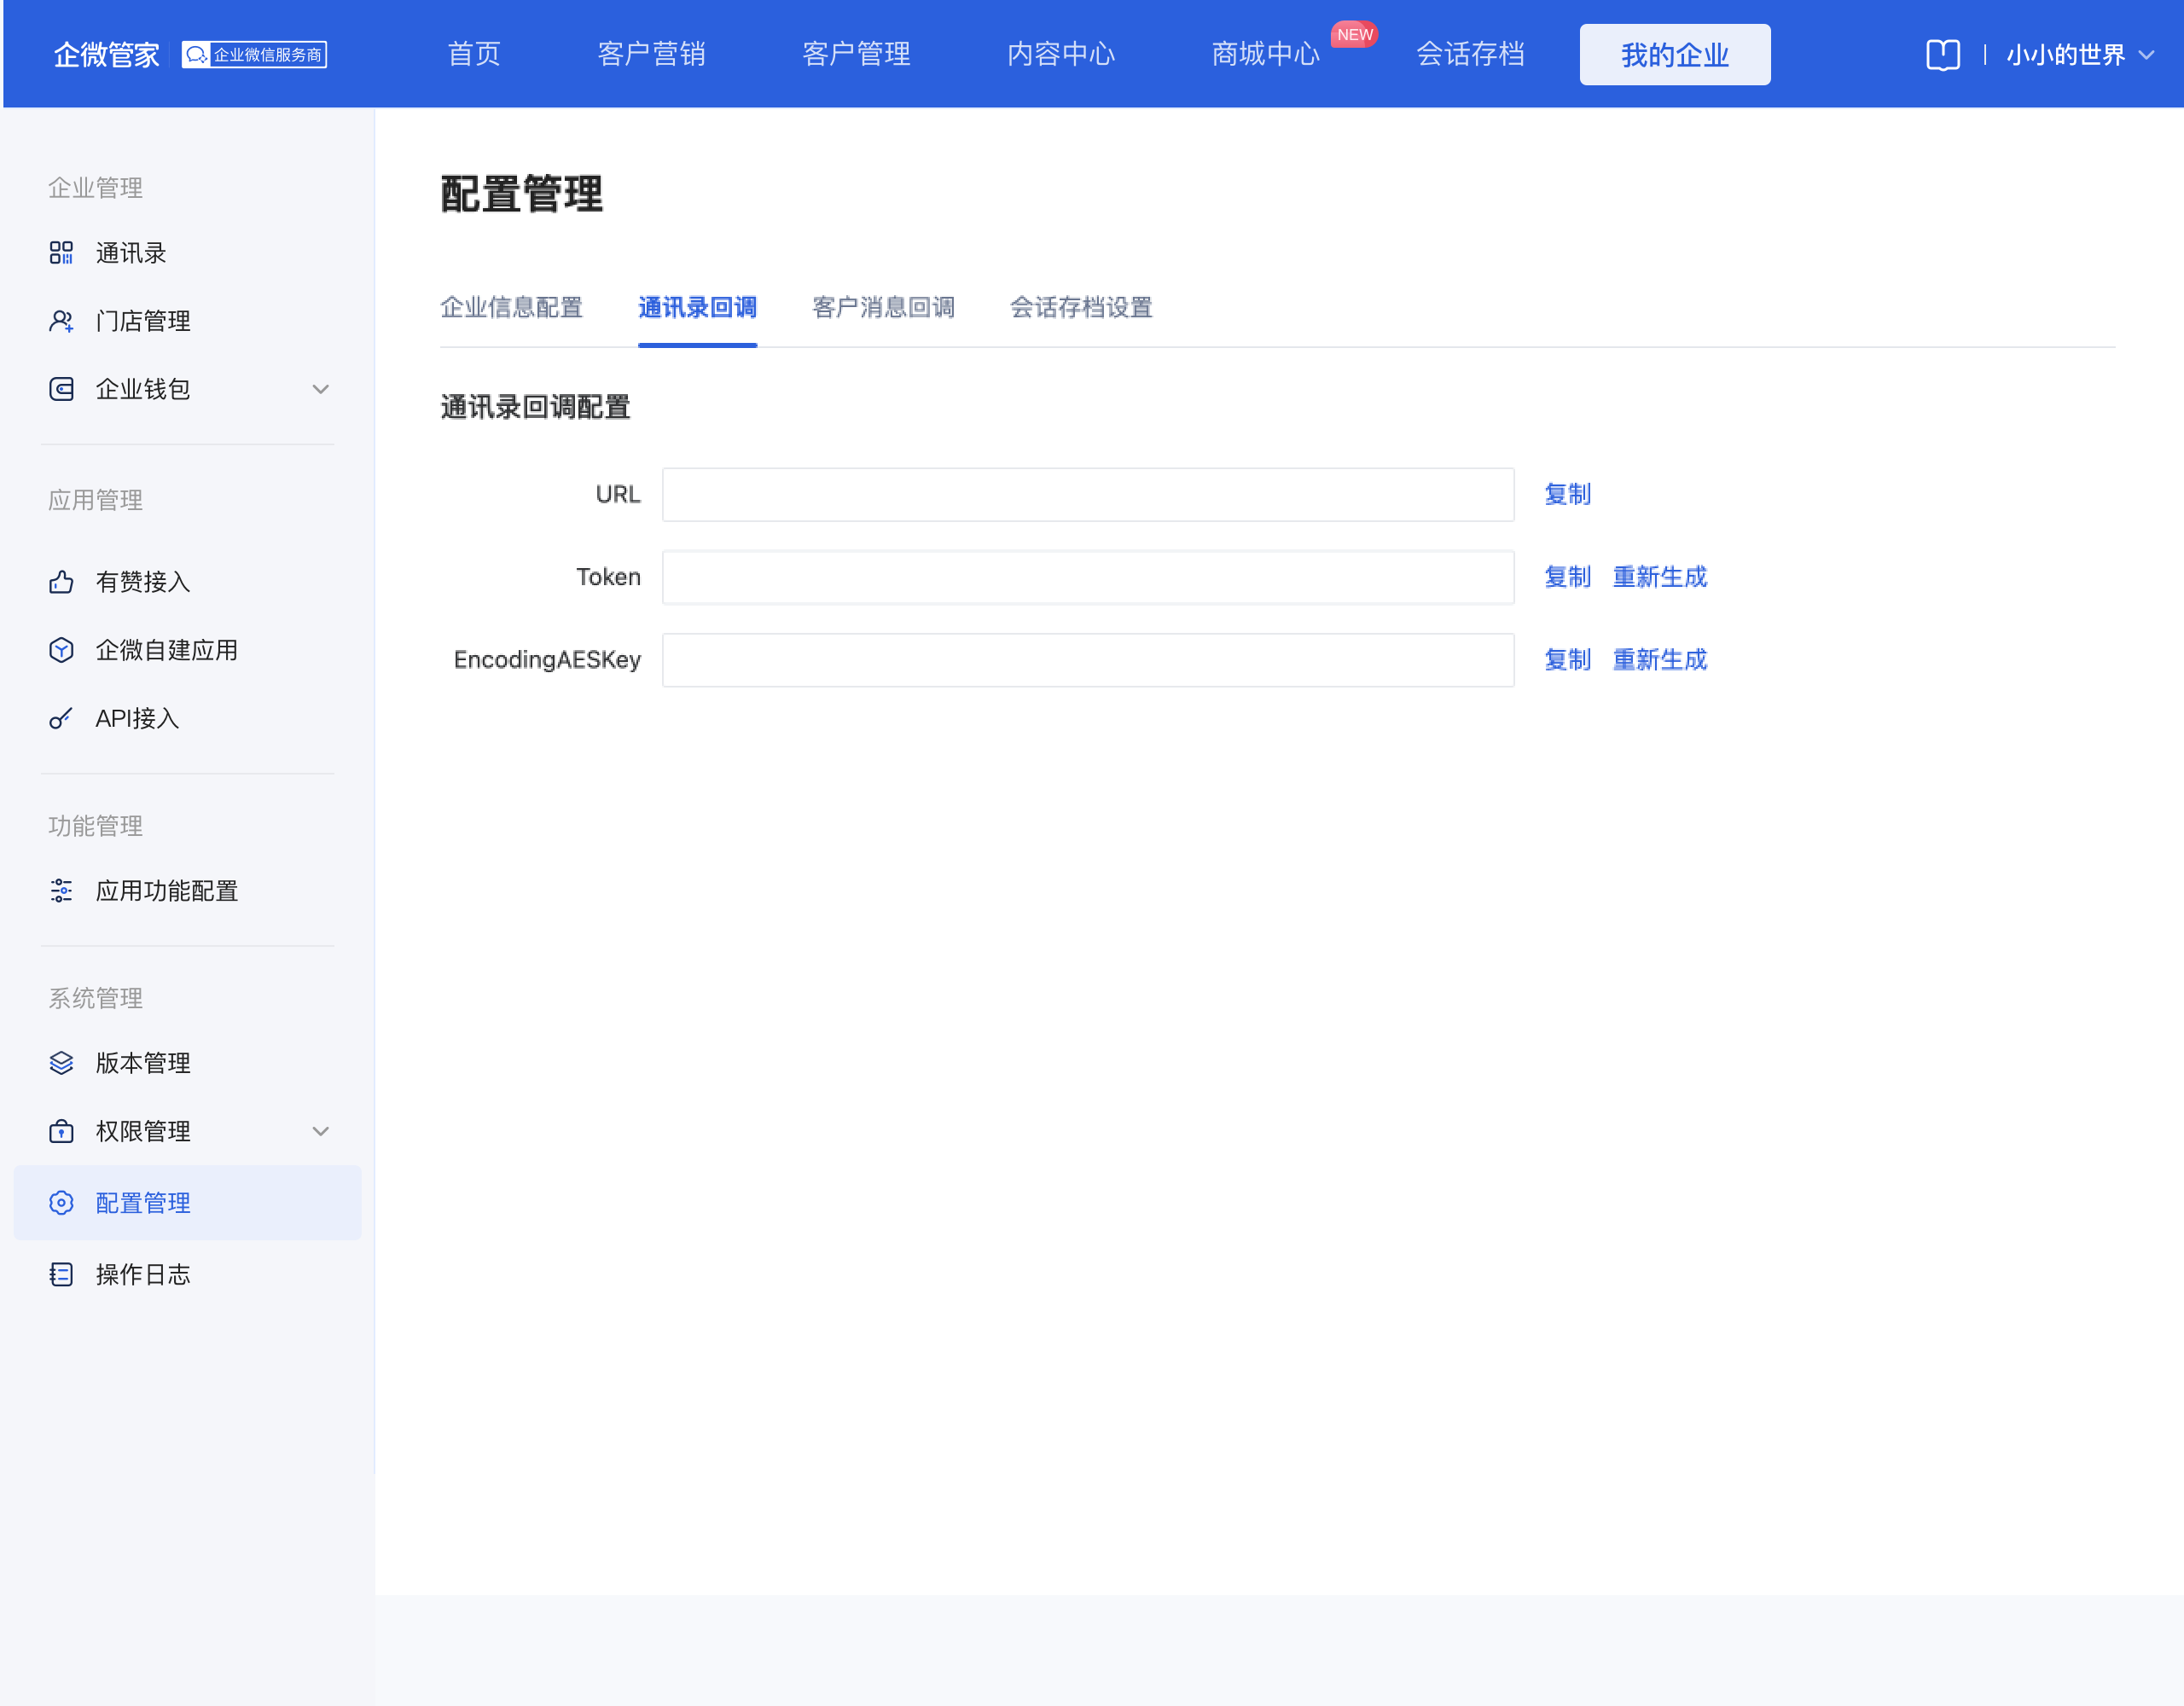Click the 配置管理 page title

click(x=521, y=194)
